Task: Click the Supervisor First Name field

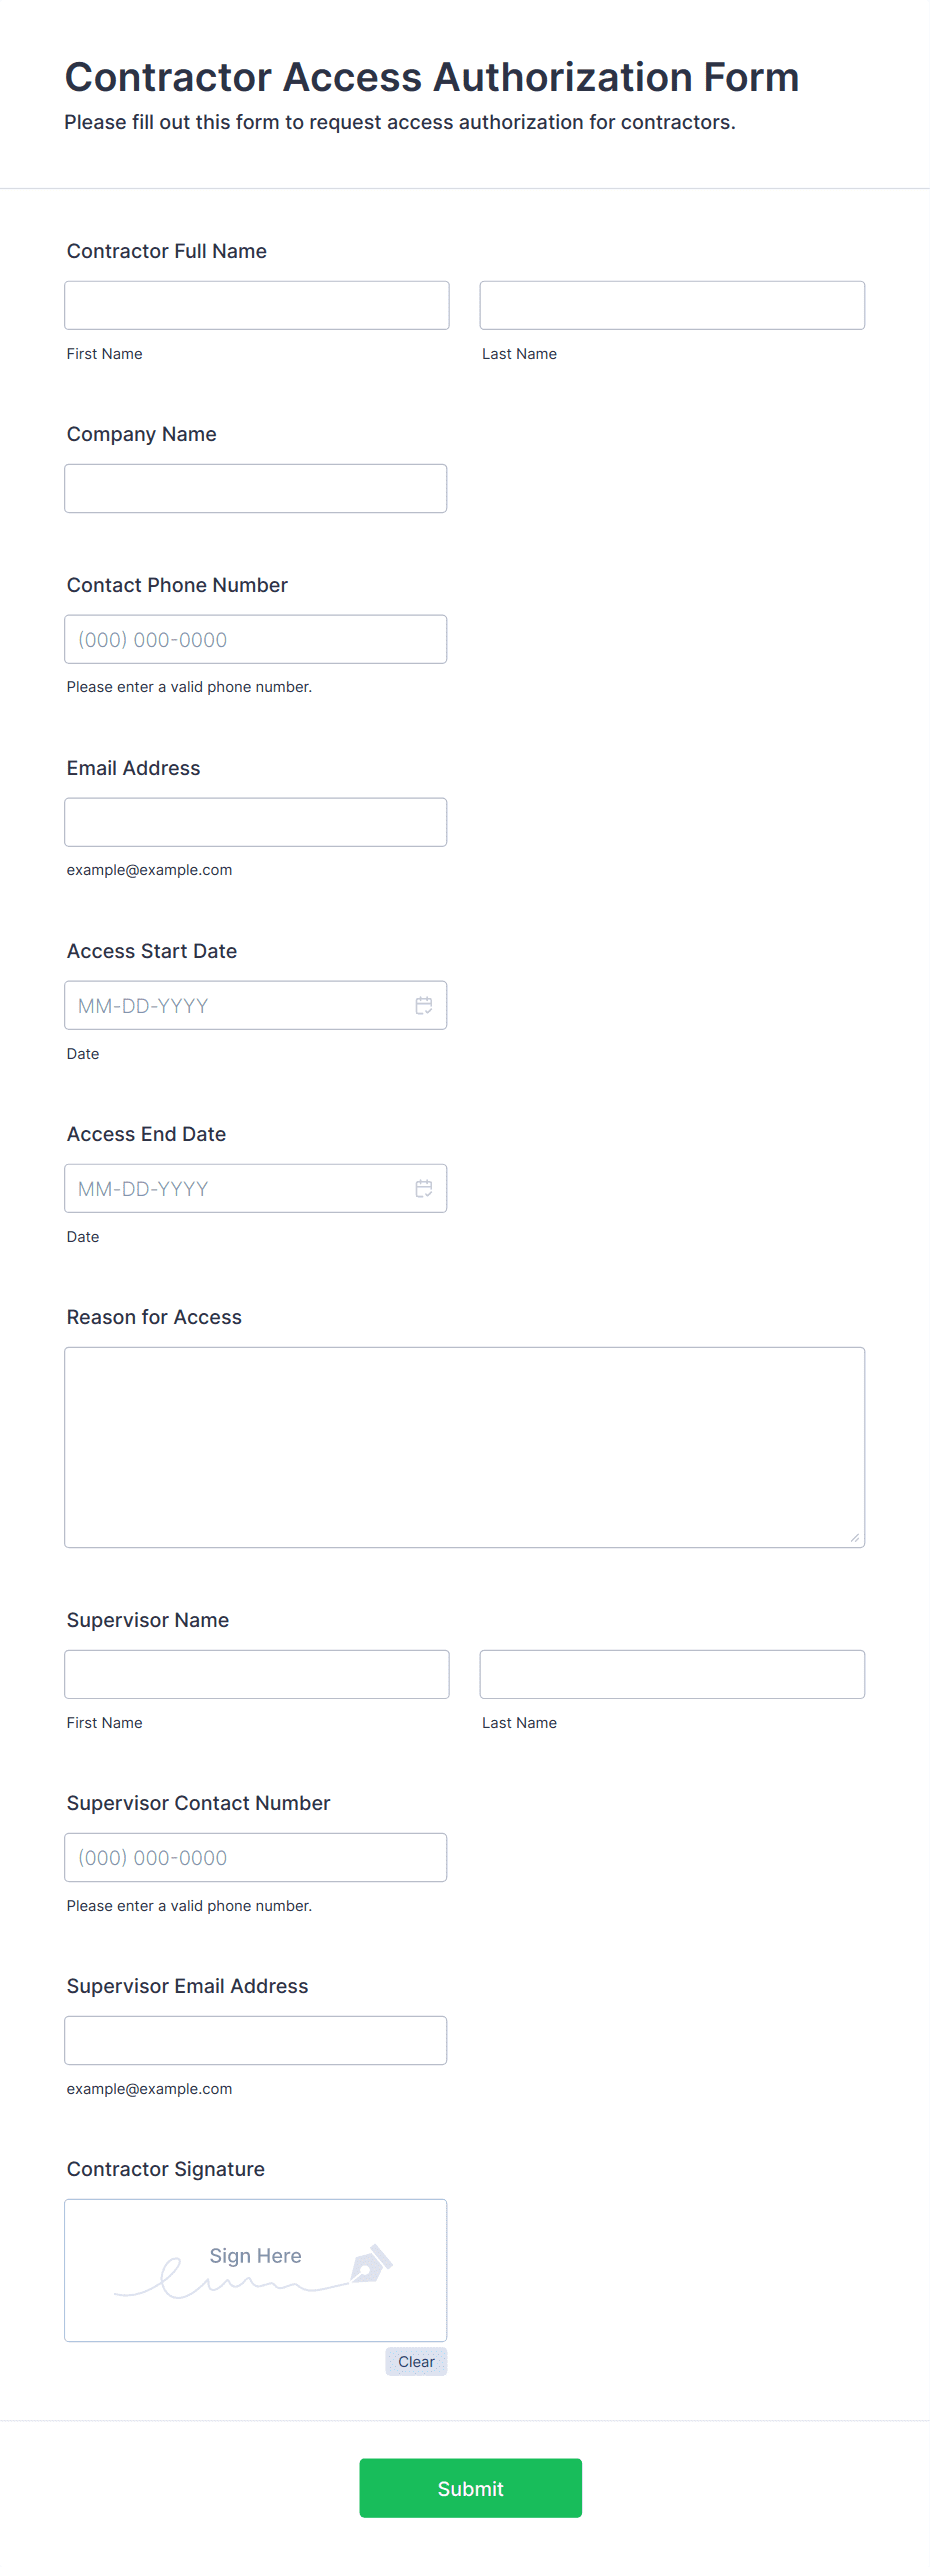Action: (256, 1673)
